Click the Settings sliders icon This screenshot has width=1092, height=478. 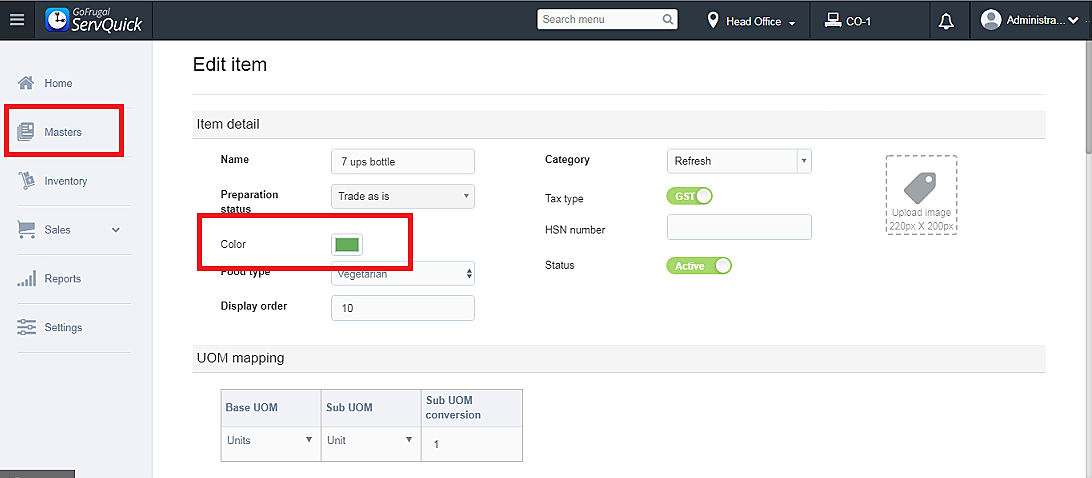tap(27, 327)
